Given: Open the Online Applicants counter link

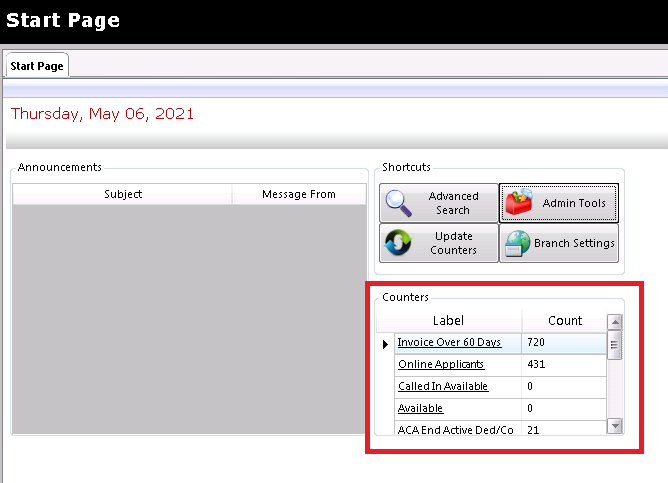Looking at the screenshot, I should point(441,365).
